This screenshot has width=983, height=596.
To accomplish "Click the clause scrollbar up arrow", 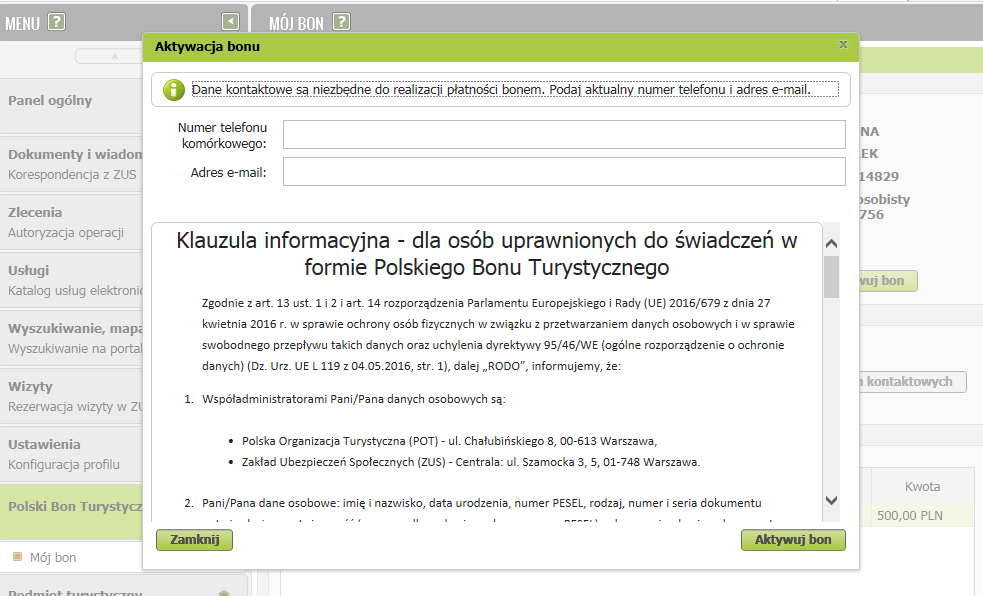I will click(831, 243).
